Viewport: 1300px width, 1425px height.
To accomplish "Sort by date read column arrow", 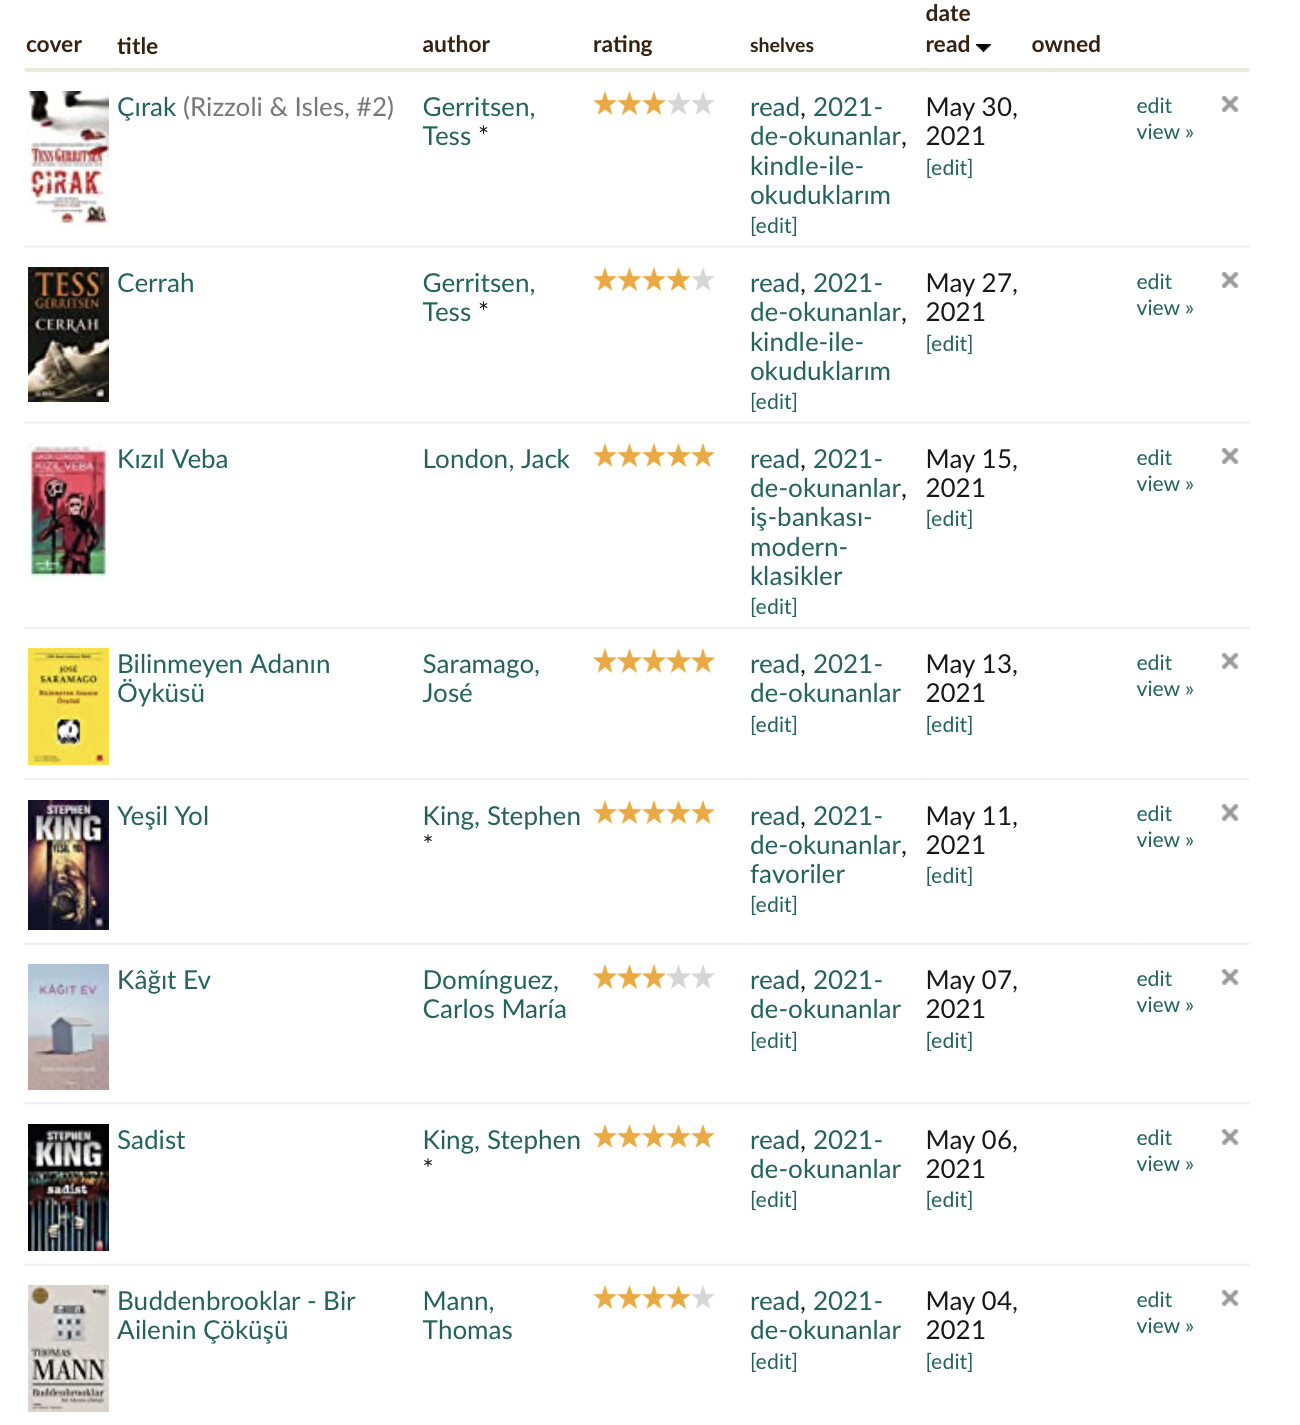I will click(983, 47).
